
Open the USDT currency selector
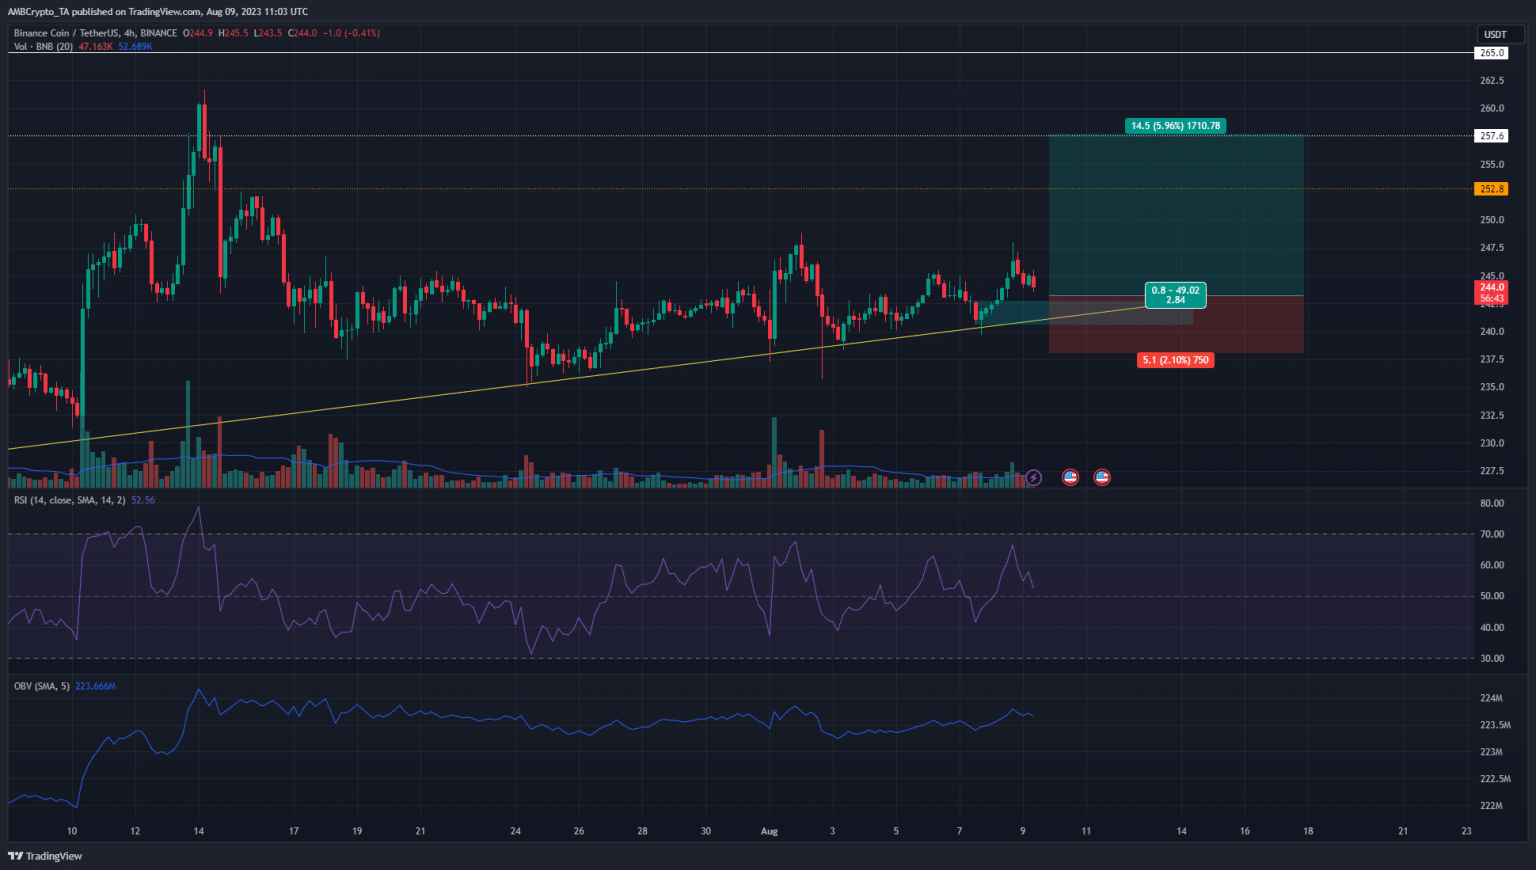[x=1495, y=34]
